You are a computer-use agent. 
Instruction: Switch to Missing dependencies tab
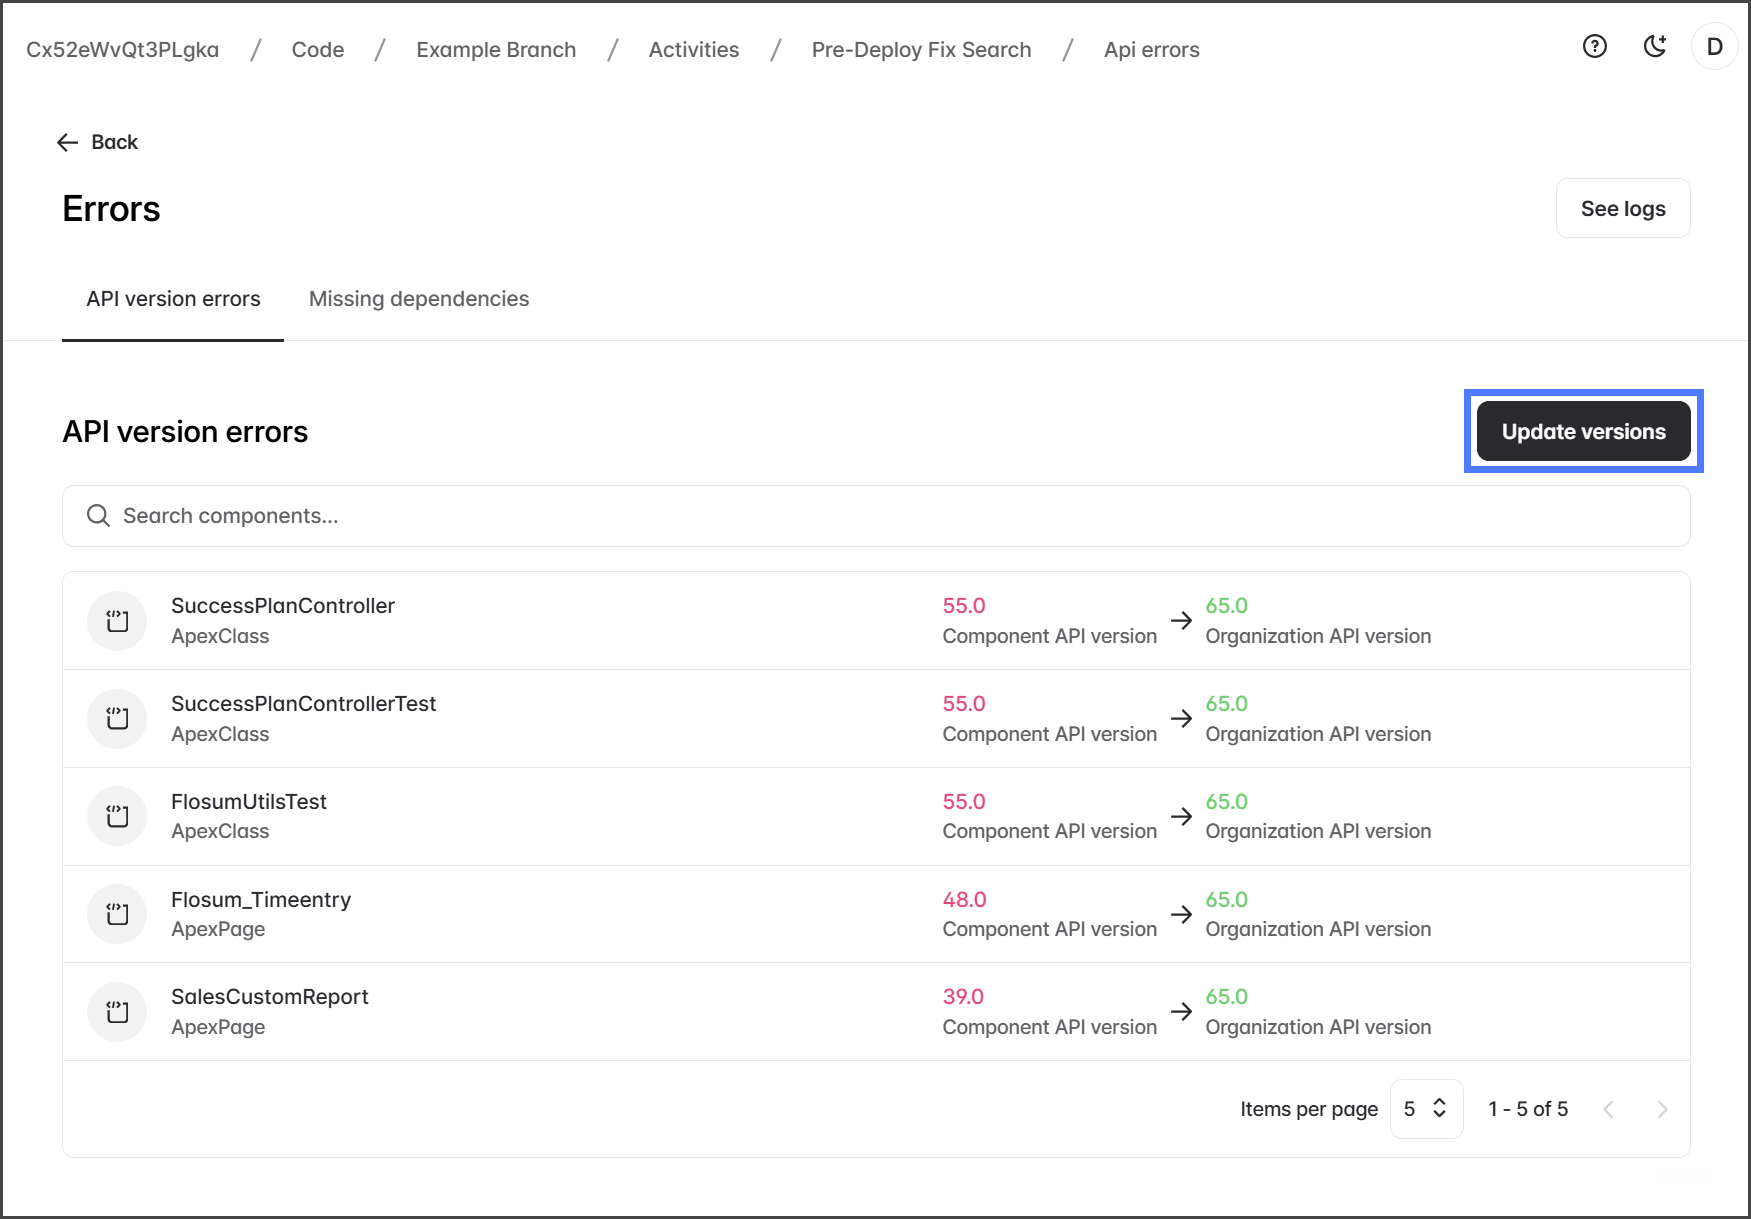(x=418, y=299)
